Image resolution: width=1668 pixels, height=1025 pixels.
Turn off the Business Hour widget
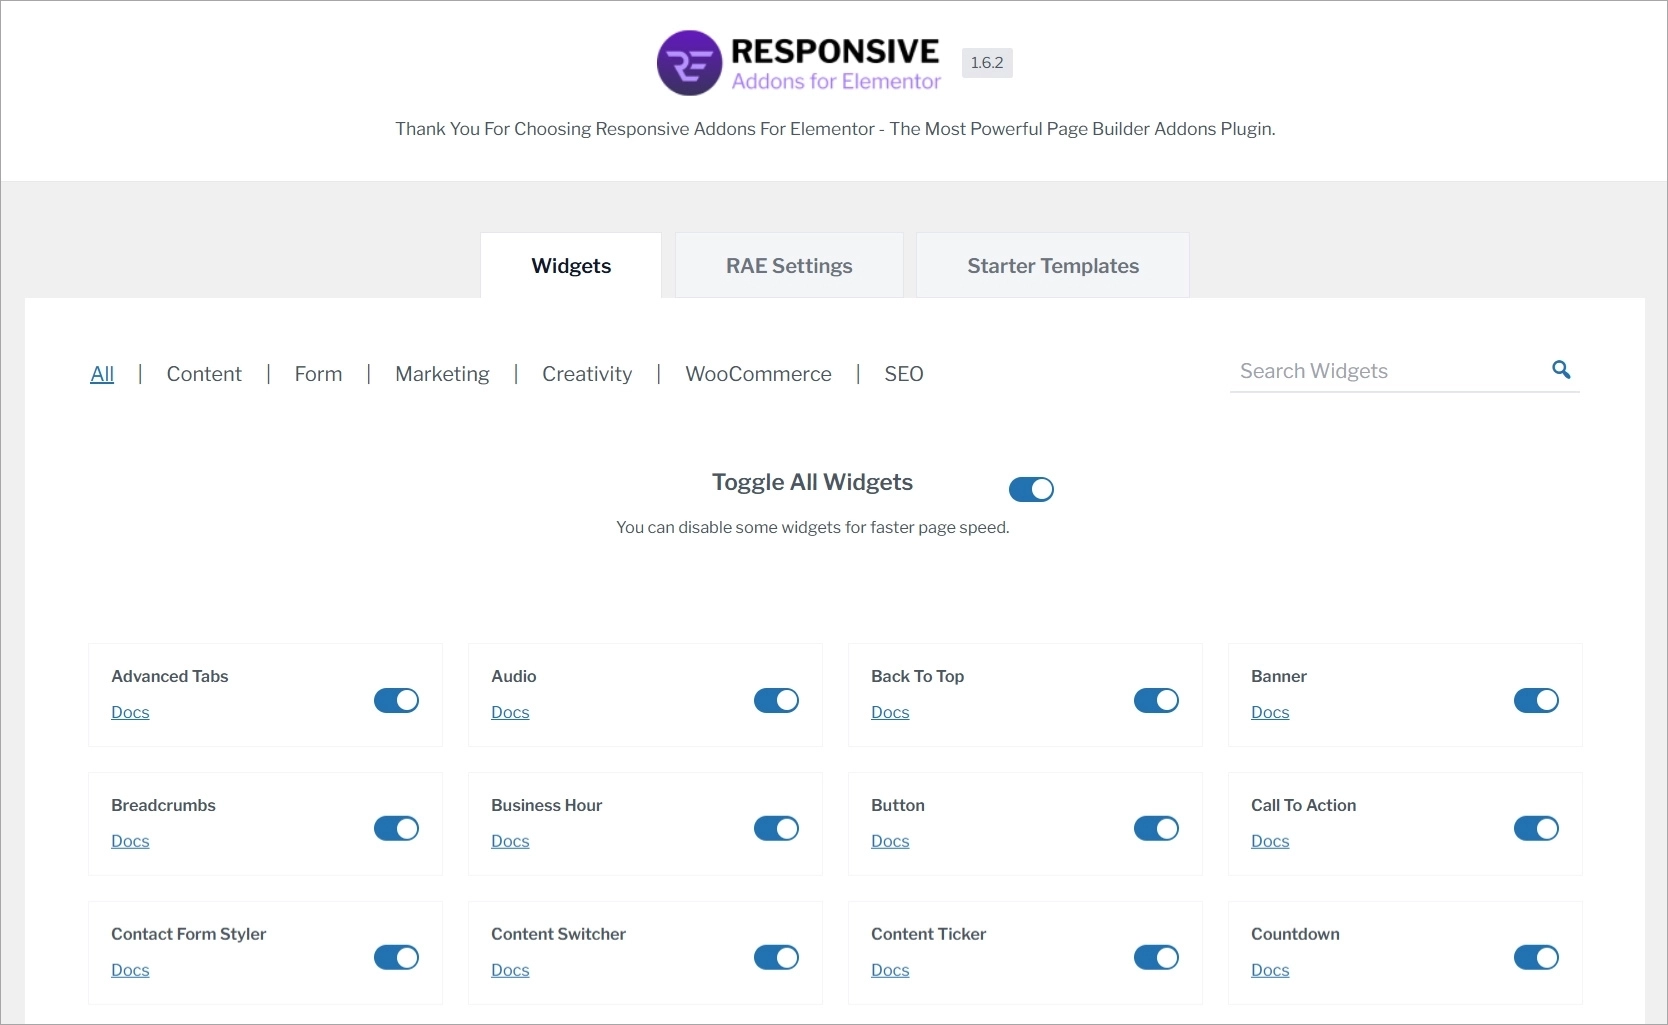(775, 828)
